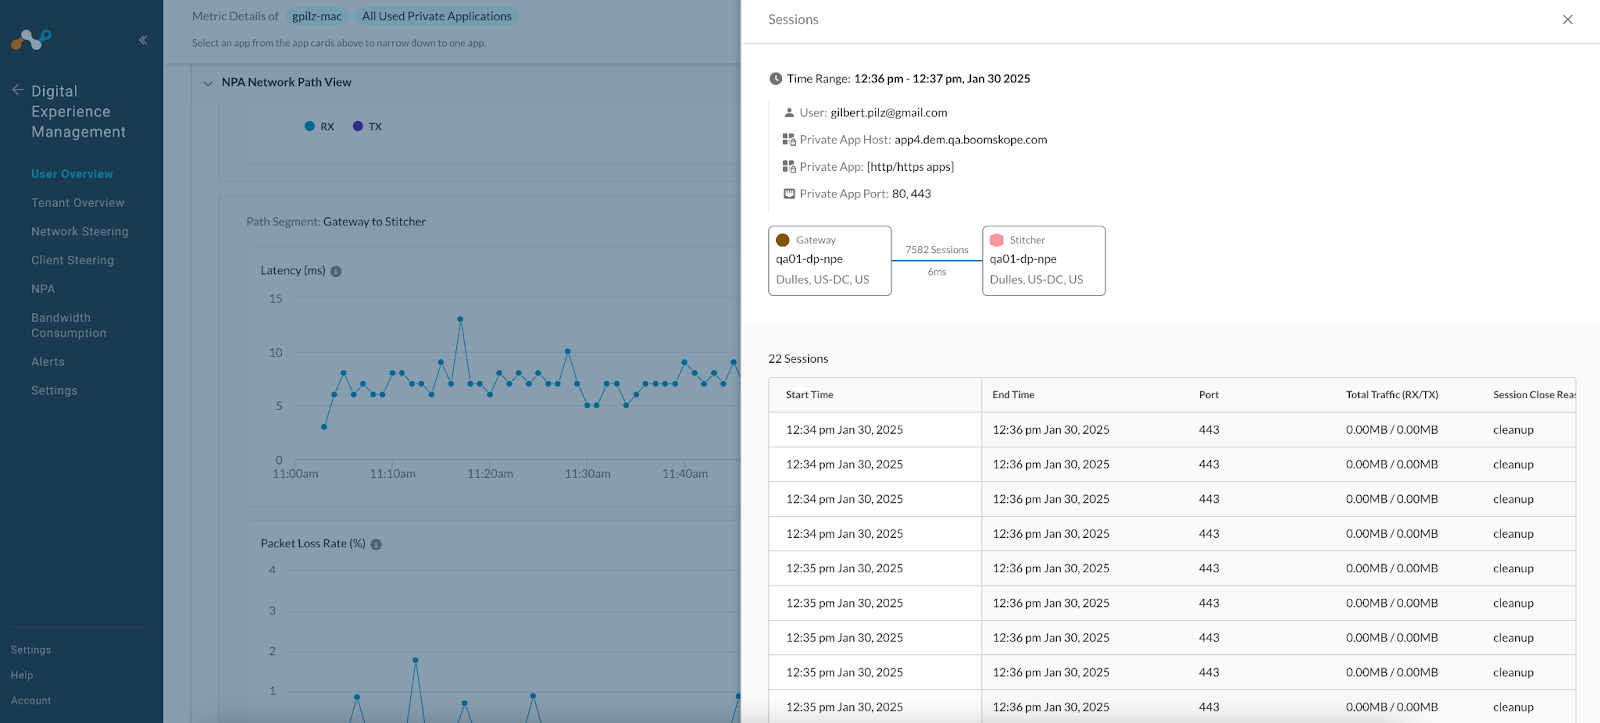Open Tenant Overview in sidebar
The image size is (1600, 723).
point(78,203)
